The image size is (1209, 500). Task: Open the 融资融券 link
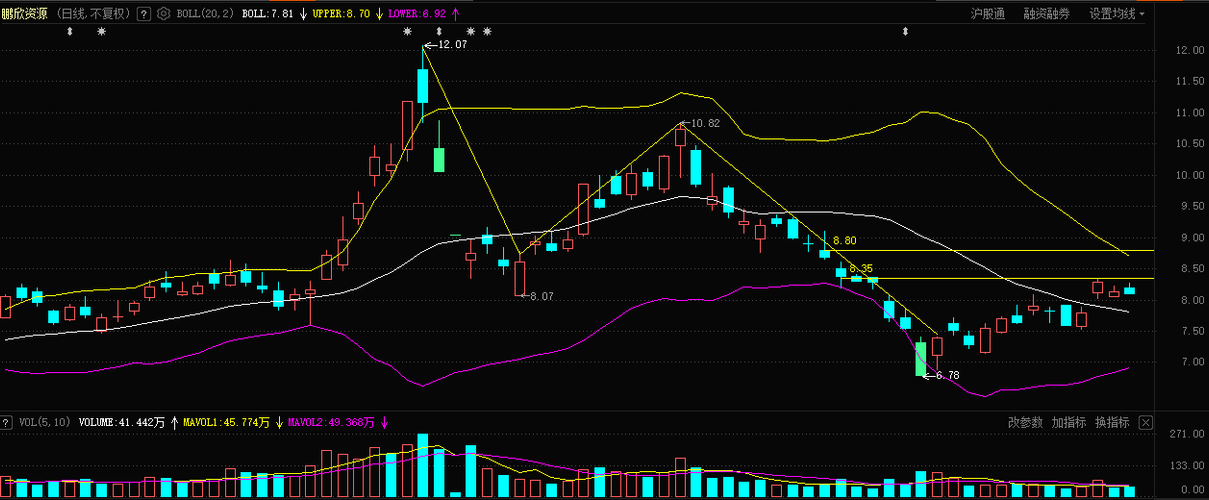[1046, 14]
